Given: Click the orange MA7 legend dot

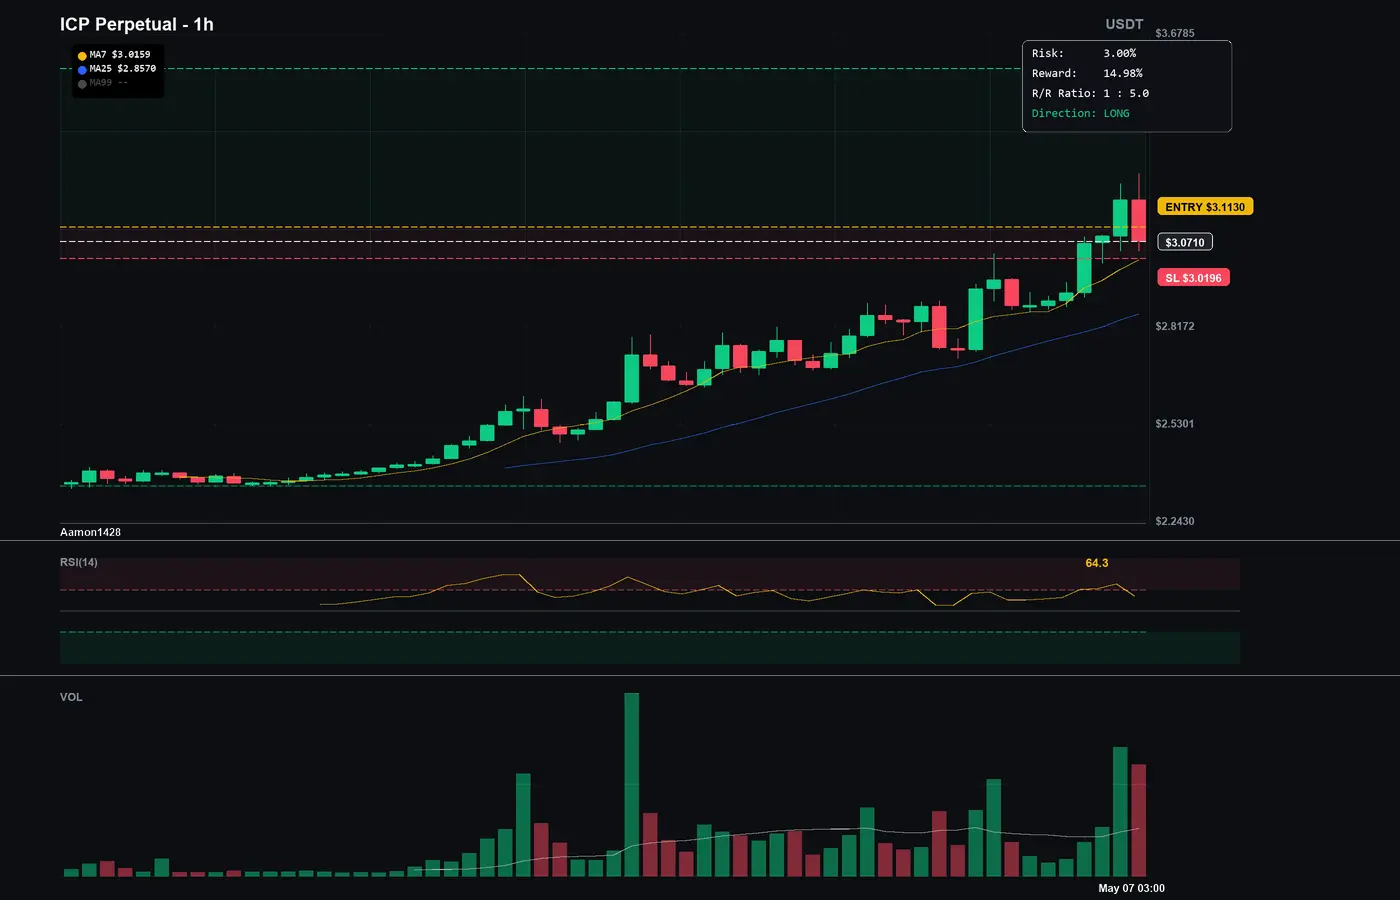Looking at the screenshot, I should pyautogui.click(x=82, y=56).
